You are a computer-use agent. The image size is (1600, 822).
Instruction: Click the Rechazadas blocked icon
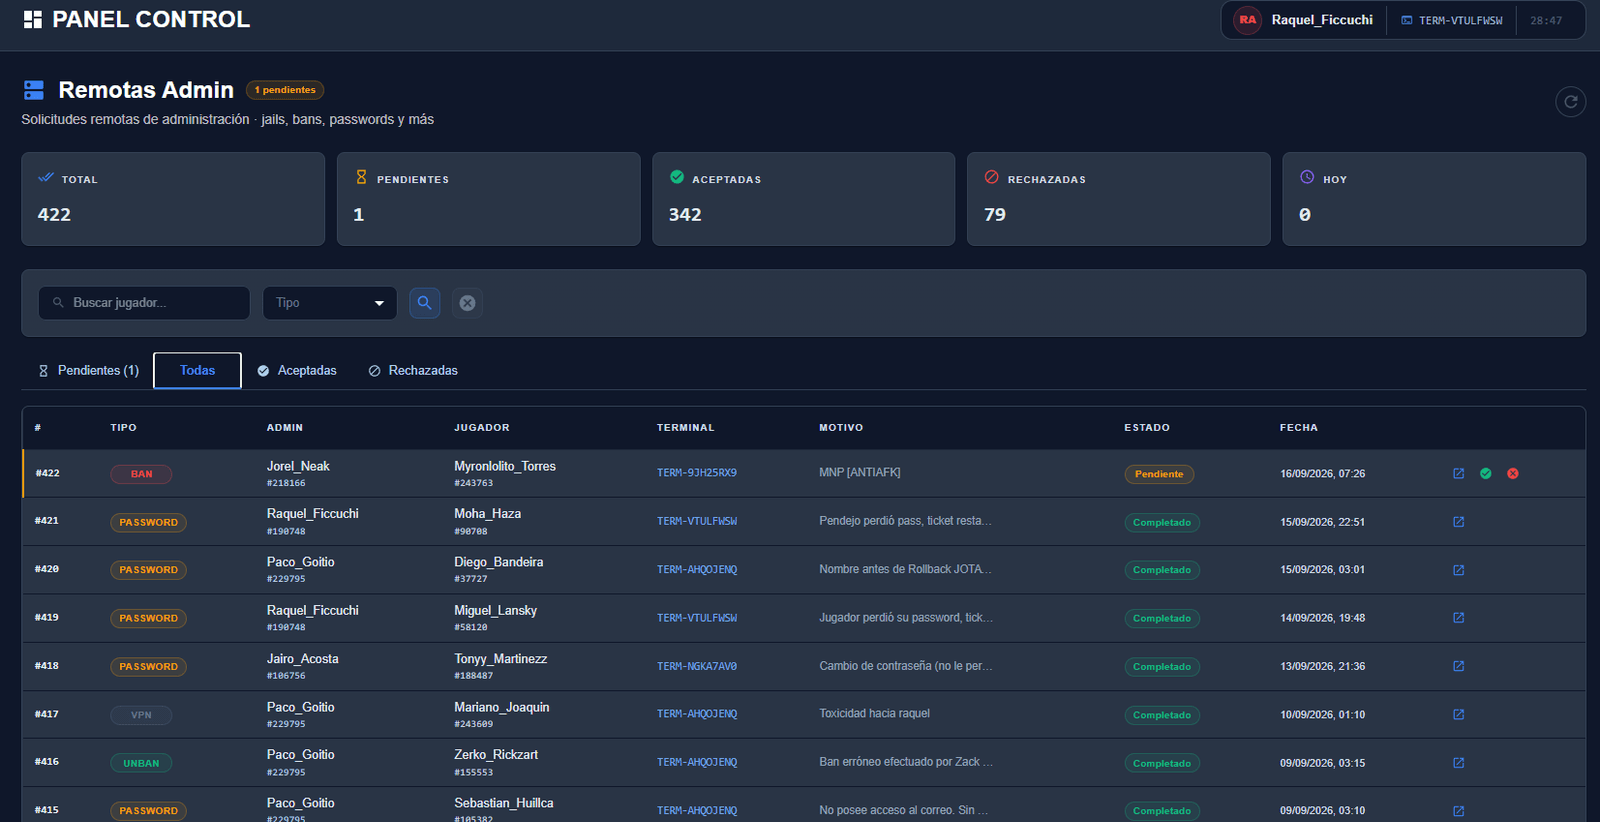point(992,177)
